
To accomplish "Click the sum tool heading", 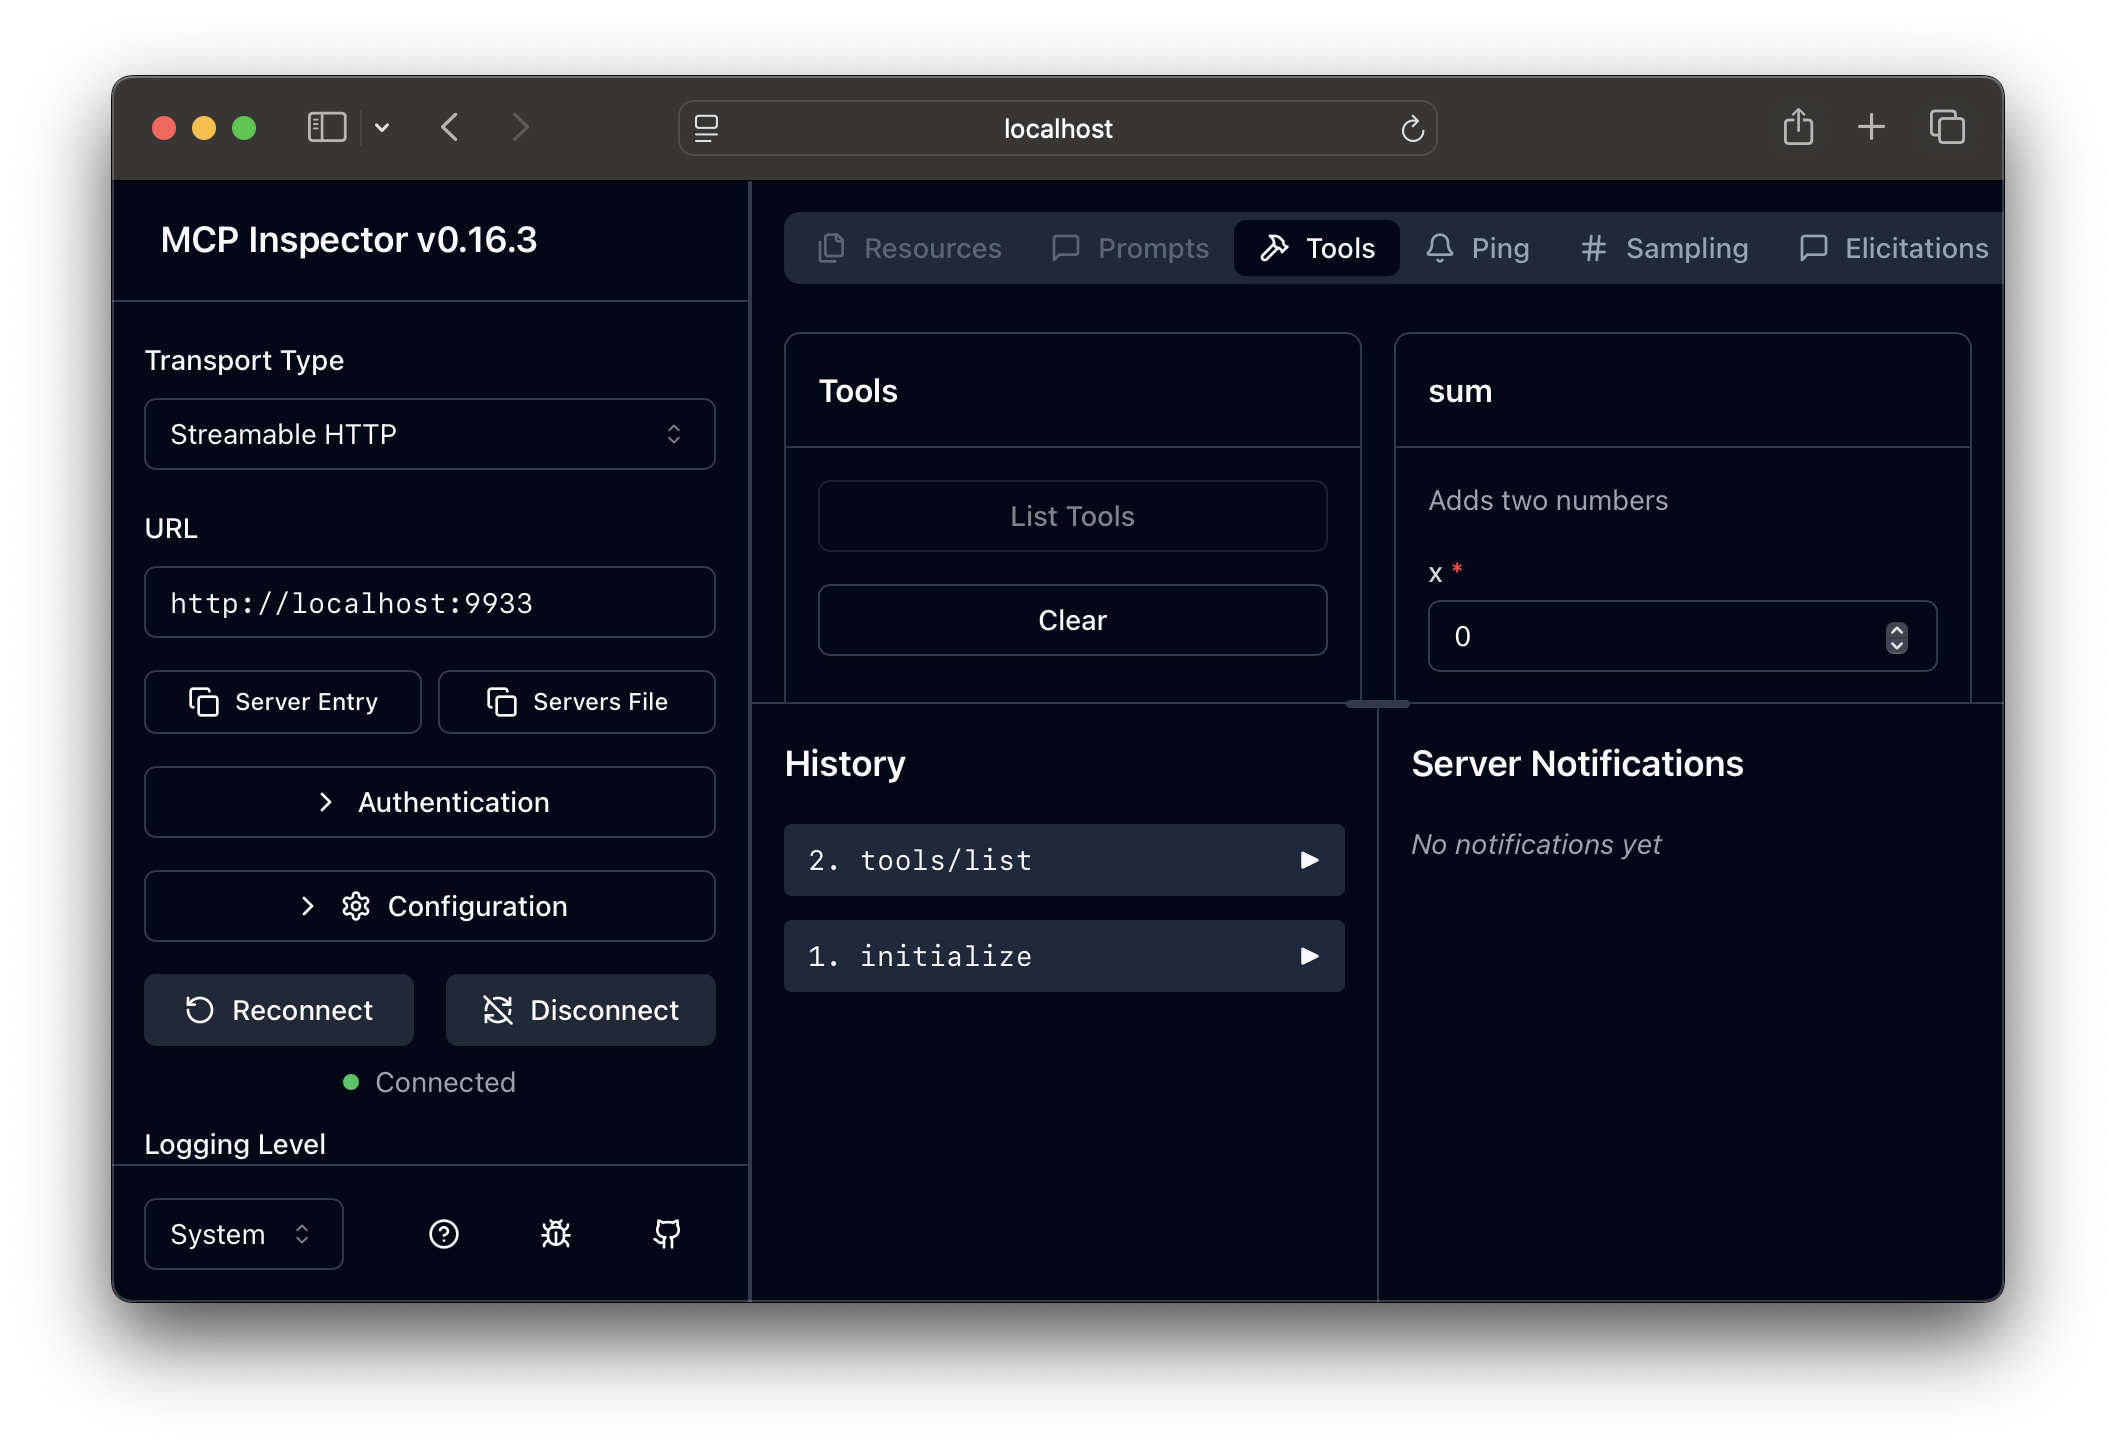I will pos(1460,391).
